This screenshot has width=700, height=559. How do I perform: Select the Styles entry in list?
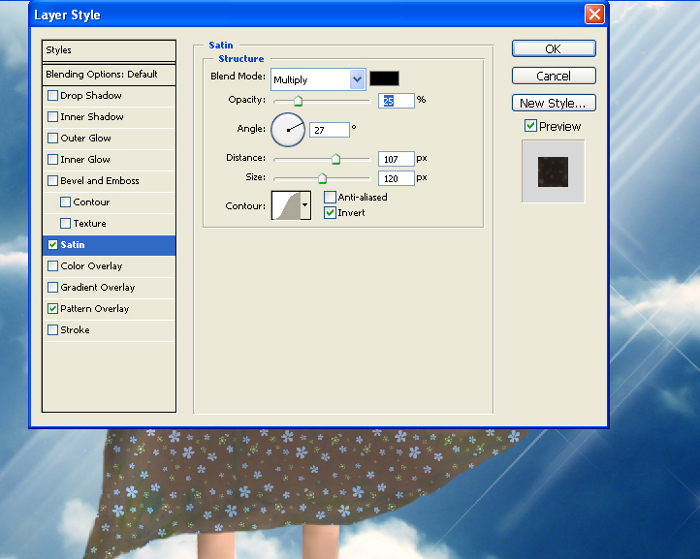click(59, 50)
